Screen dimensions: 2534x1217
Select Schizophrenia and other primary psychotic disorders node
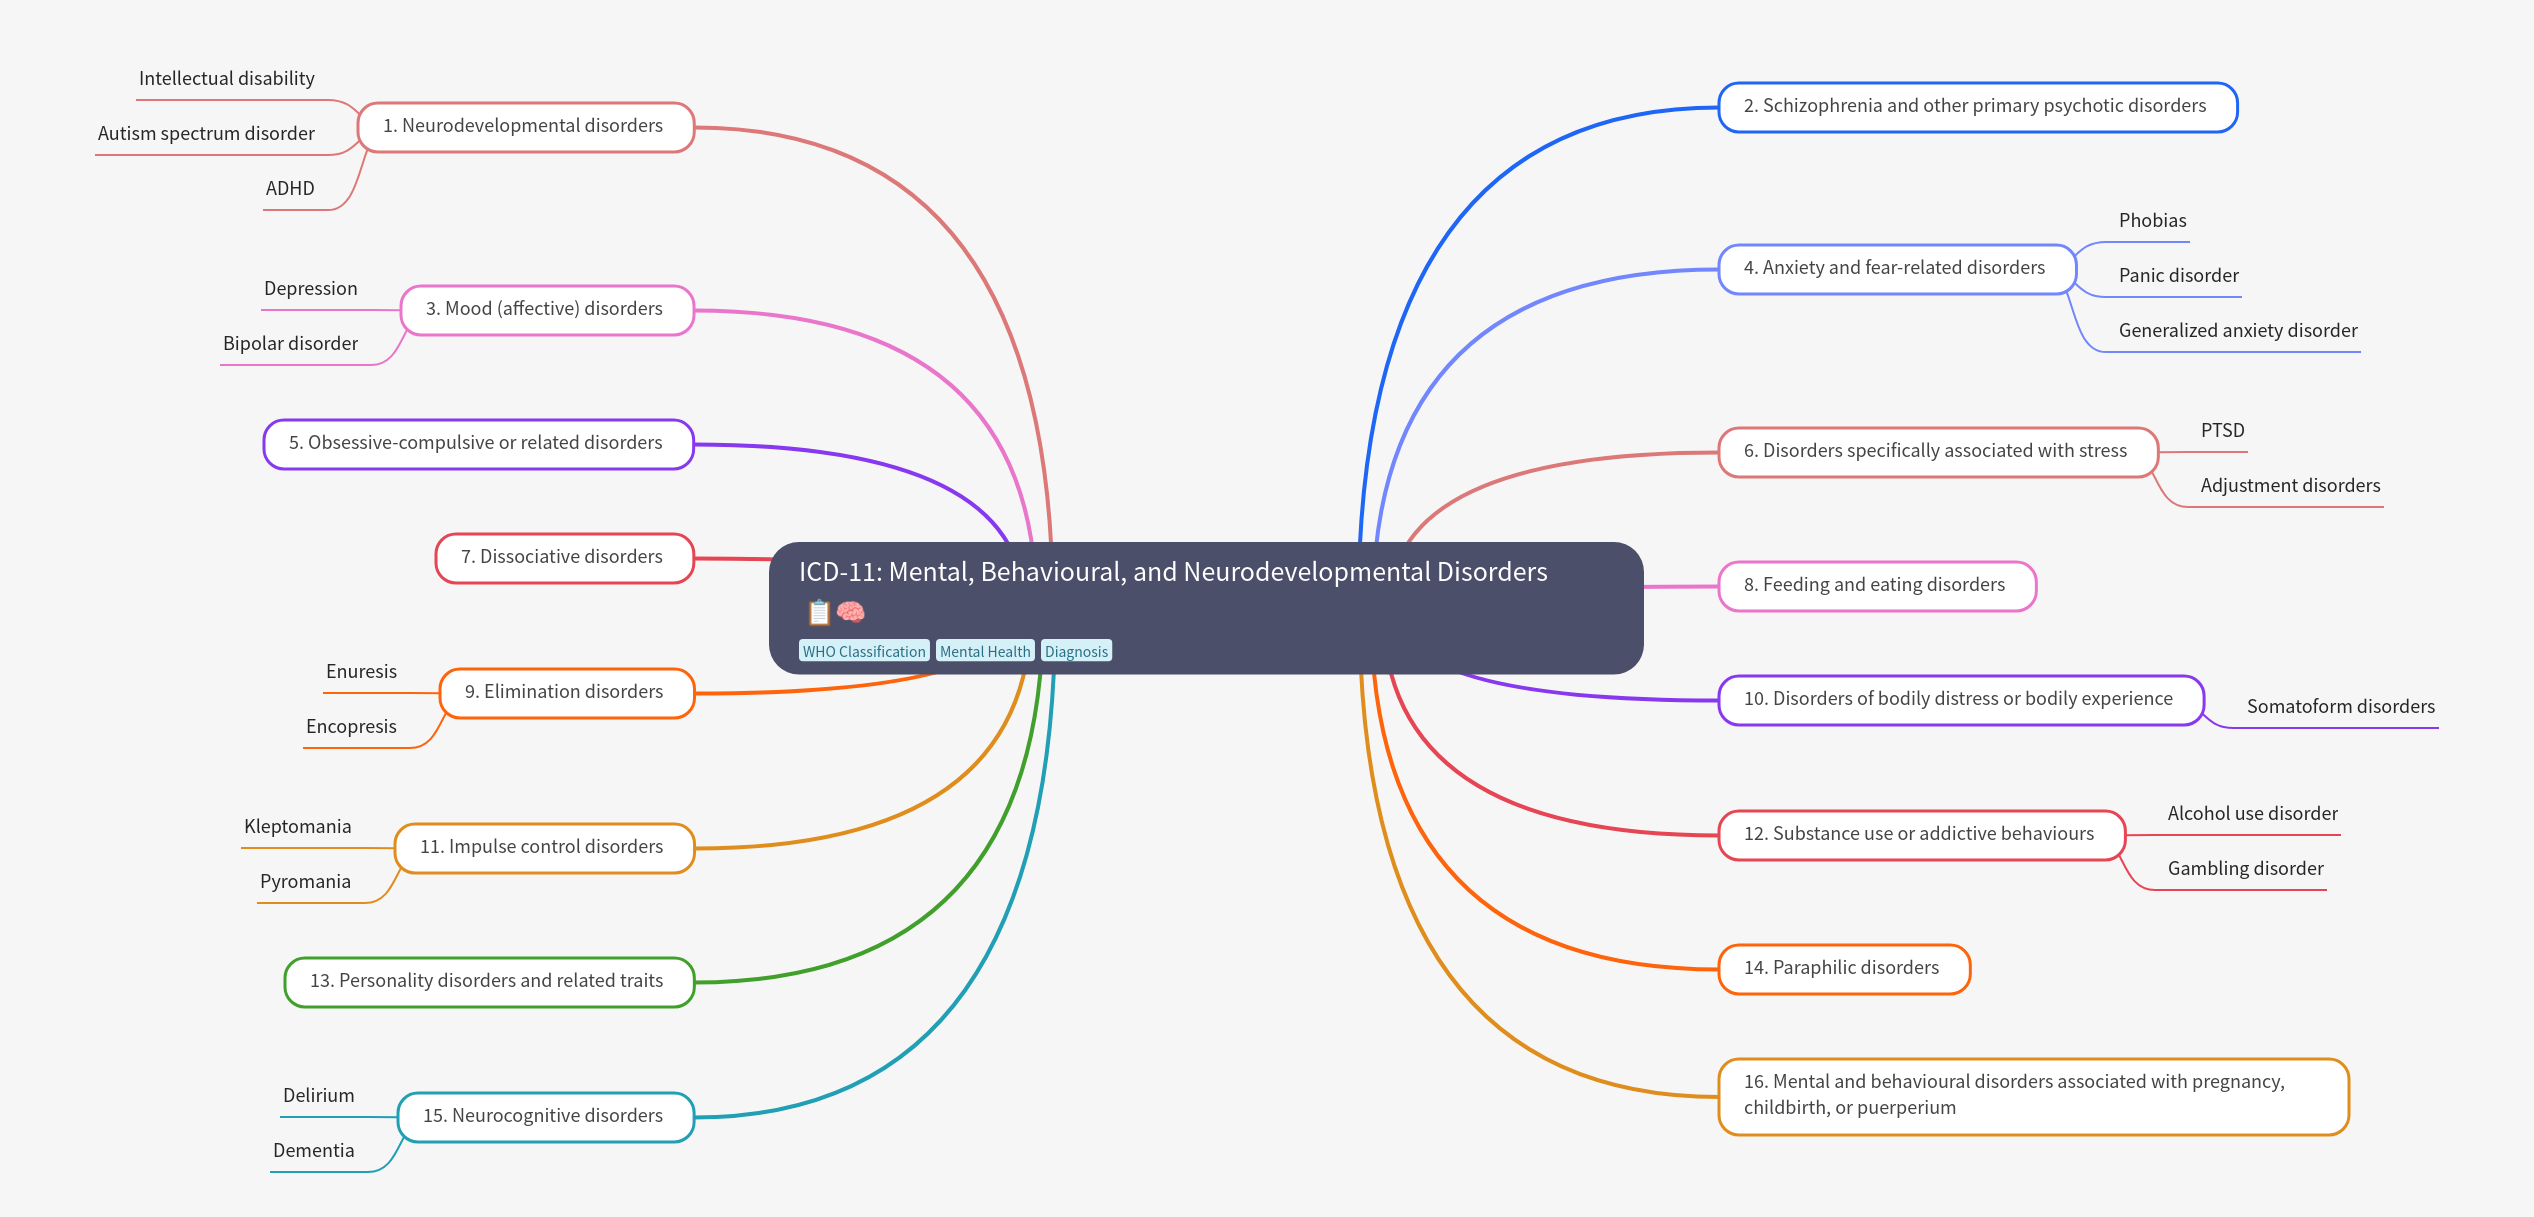1977,107
